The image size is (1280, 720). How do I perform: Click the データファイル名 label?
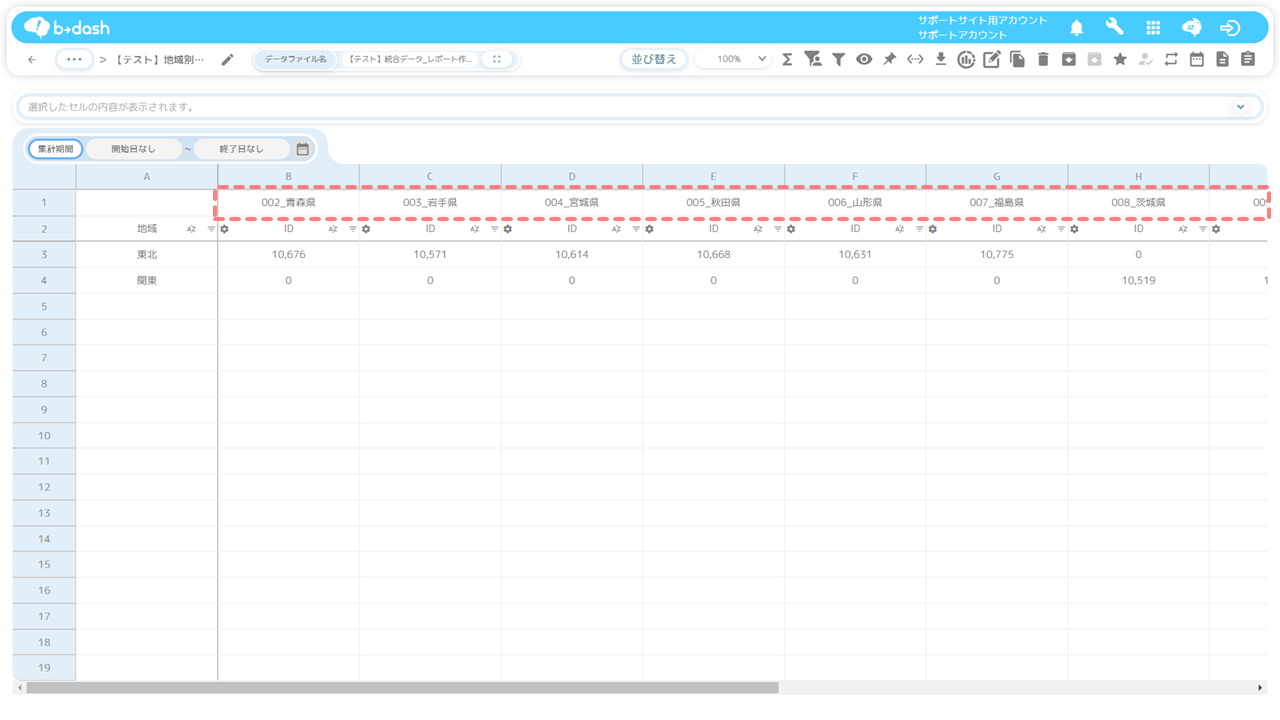point(295,60)
